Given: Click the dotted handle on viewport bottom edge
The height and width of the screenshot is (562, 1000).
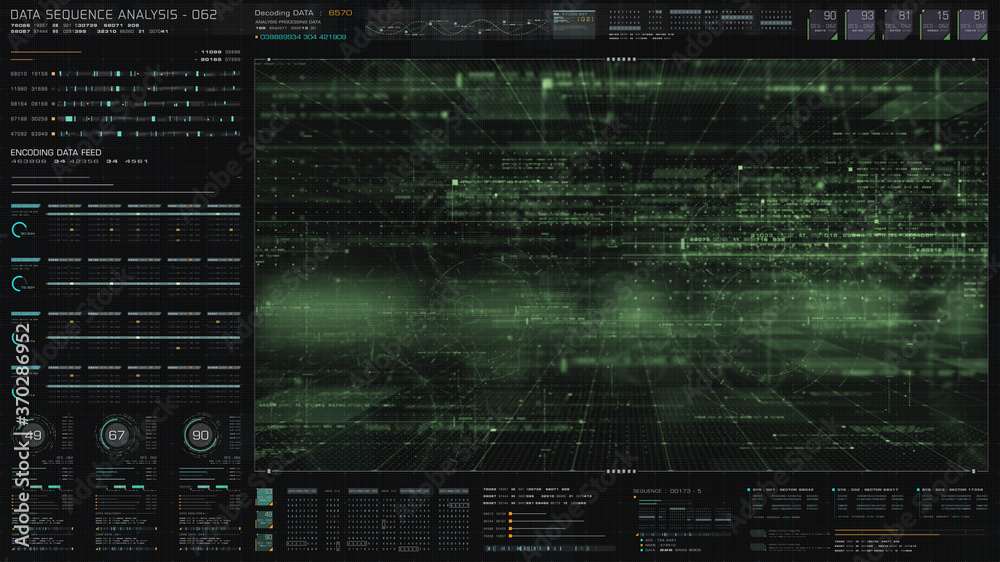Looking at the screenshot, I should pyautogui.click(x=621, y=471).
